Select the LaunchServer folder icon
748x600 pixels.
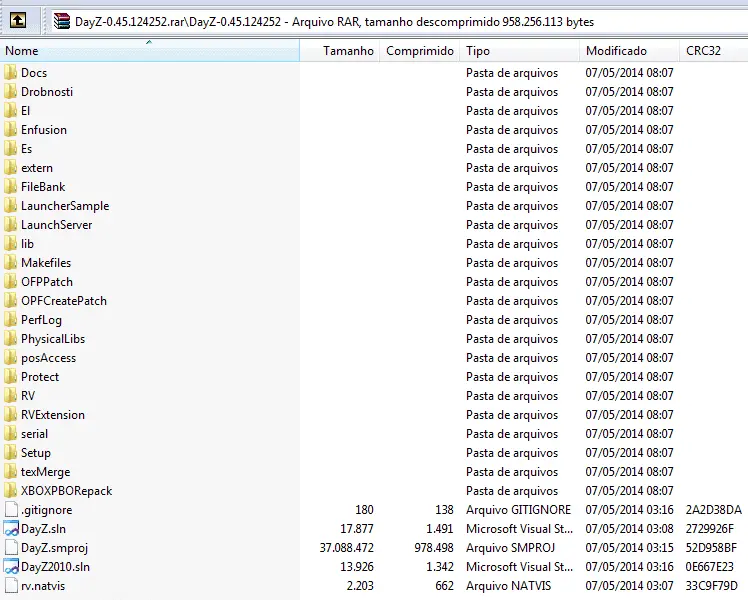tap(10, 225)
